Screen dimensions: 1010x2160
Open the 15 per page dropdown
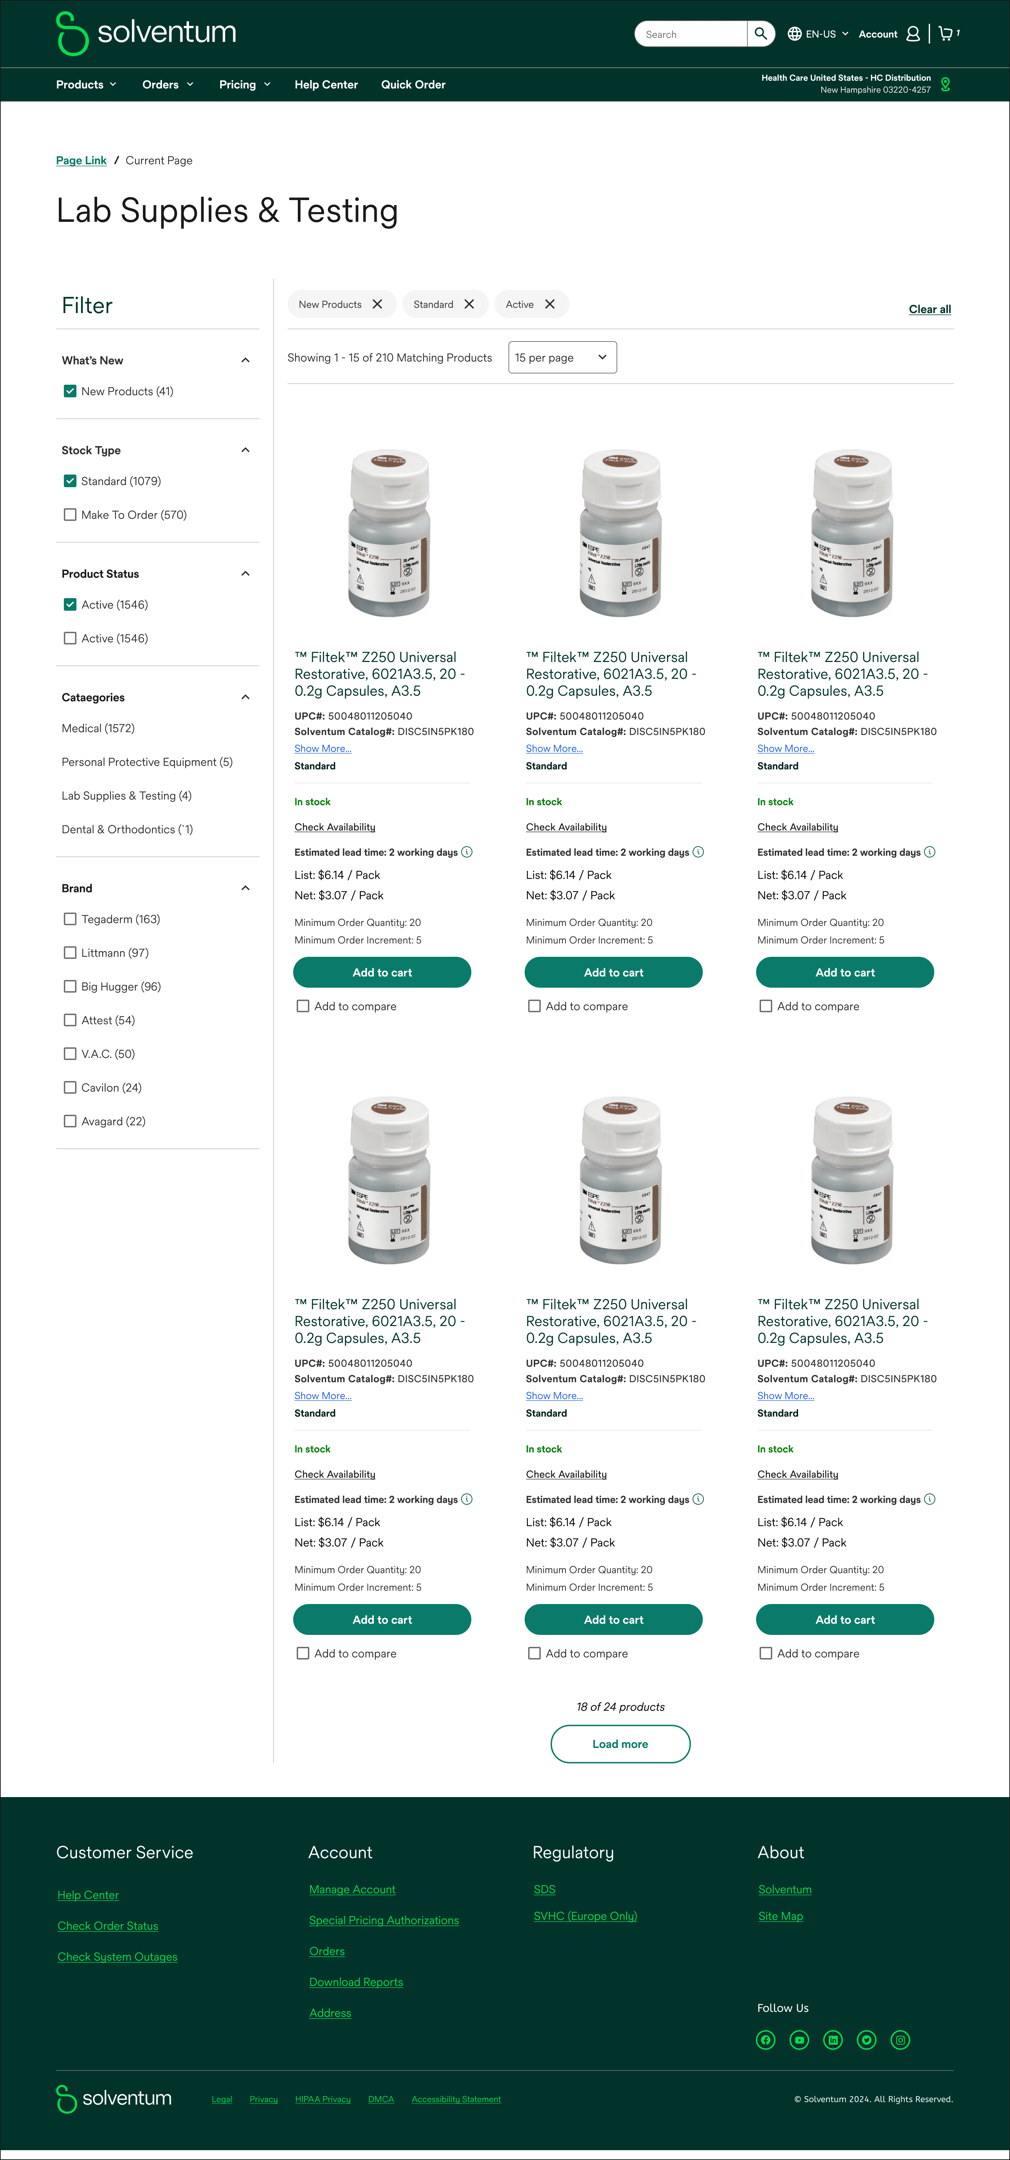coord(562,357)
